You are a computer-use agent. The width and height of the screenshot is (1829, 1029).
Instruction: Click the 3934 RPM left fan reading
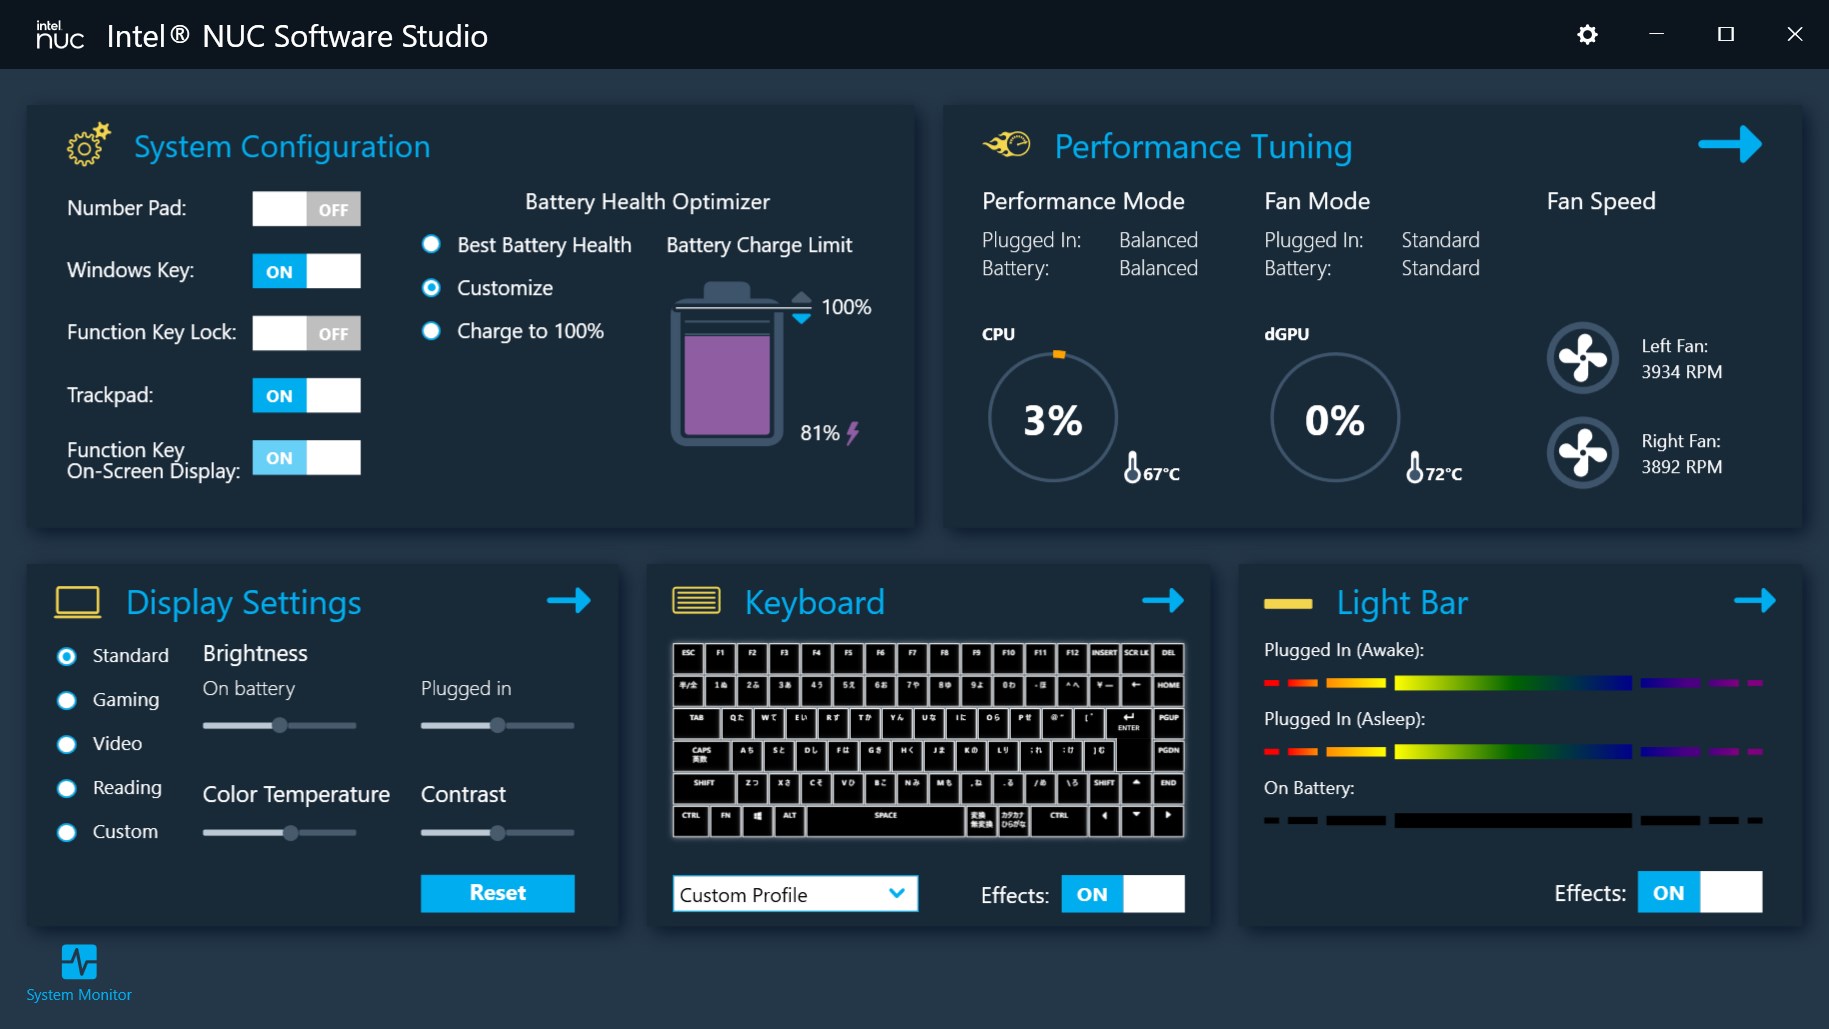tap(1682, 372)
